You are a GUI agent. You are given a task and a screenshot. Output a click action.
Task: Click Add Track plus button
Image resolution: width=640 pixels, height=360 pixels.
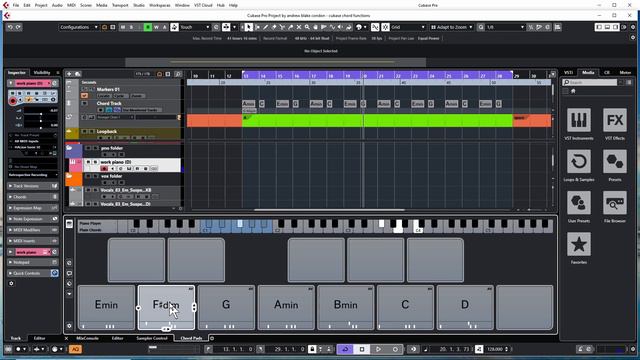[x=69, y=74]
